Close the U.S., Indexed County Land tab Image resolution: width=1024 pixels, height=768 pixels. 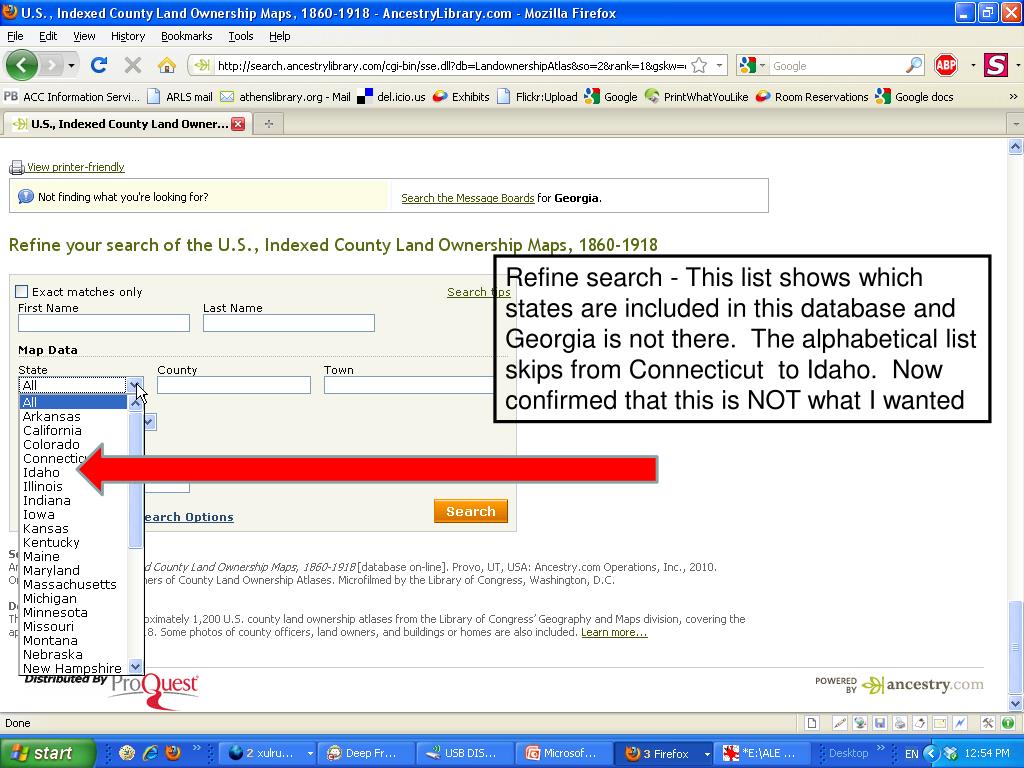[238, 124]
